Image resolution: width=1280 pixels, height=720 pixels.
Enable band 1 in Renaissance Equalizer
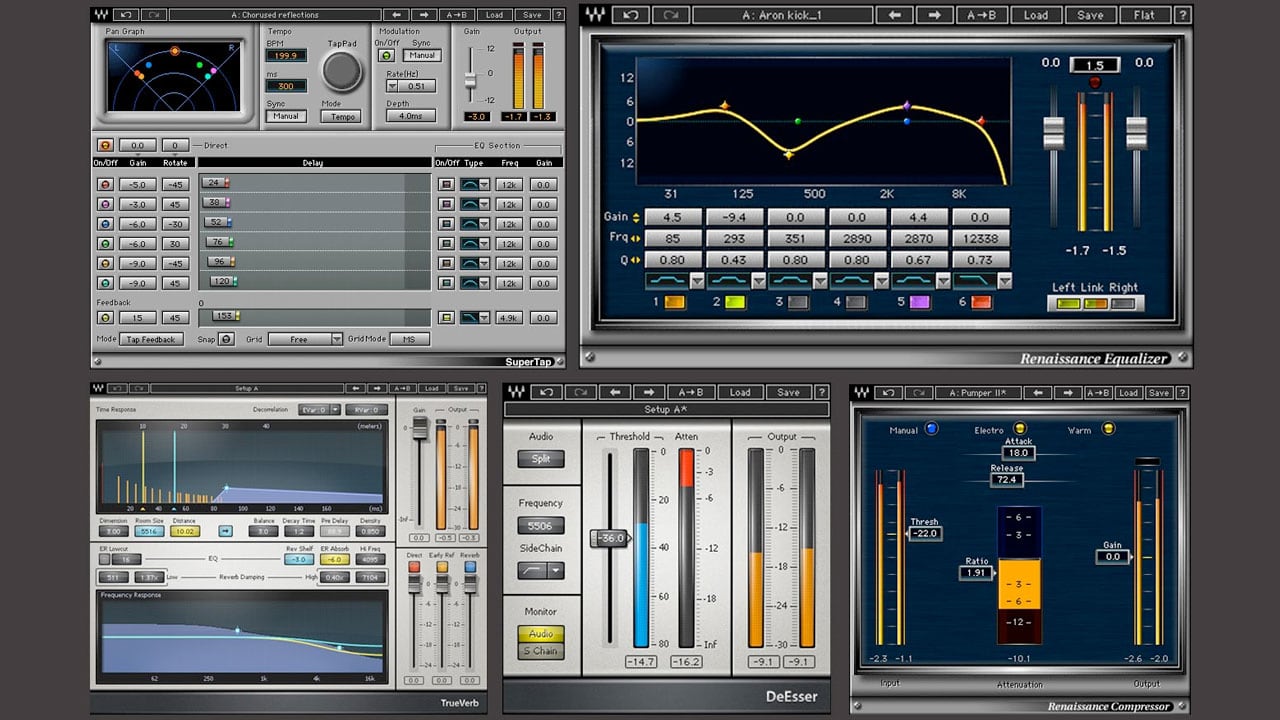point(674,302)
